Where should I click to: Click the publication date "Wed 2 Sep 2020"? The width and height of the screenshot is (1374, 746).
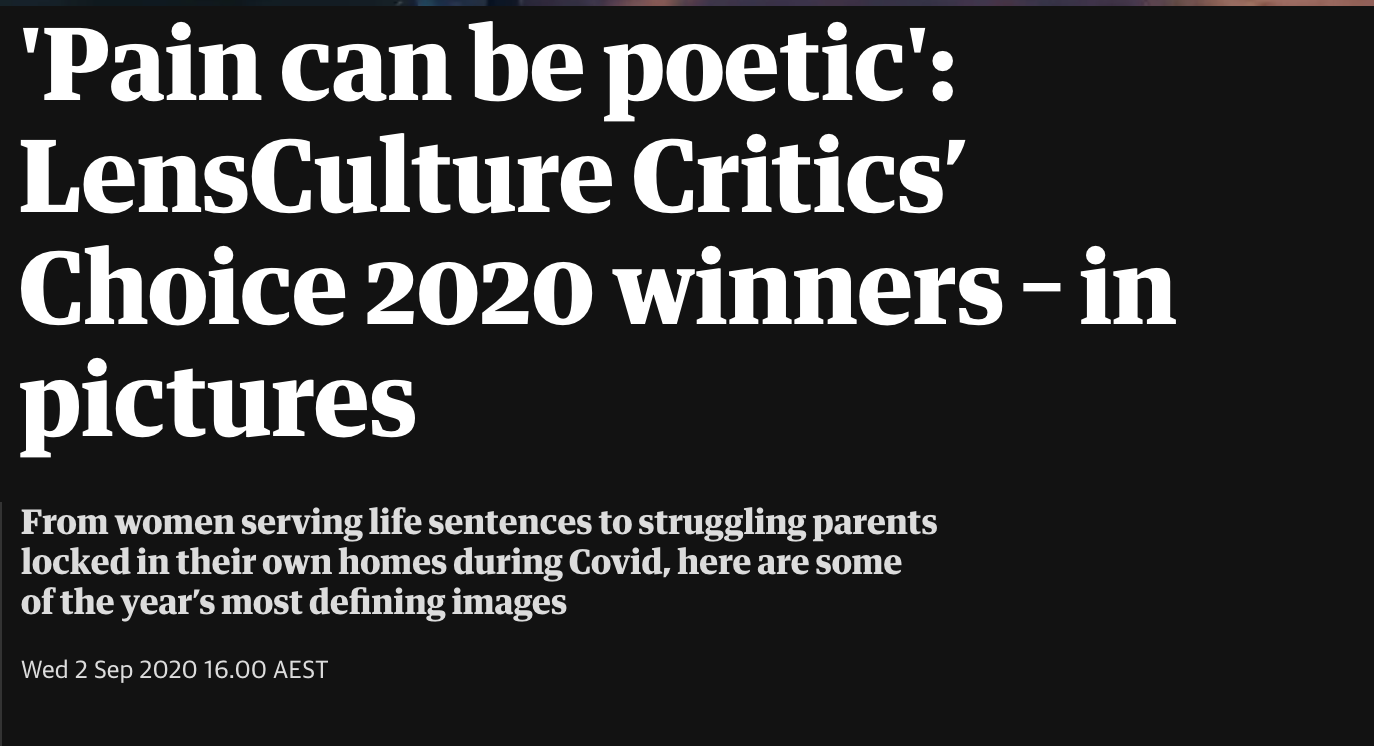109,670
